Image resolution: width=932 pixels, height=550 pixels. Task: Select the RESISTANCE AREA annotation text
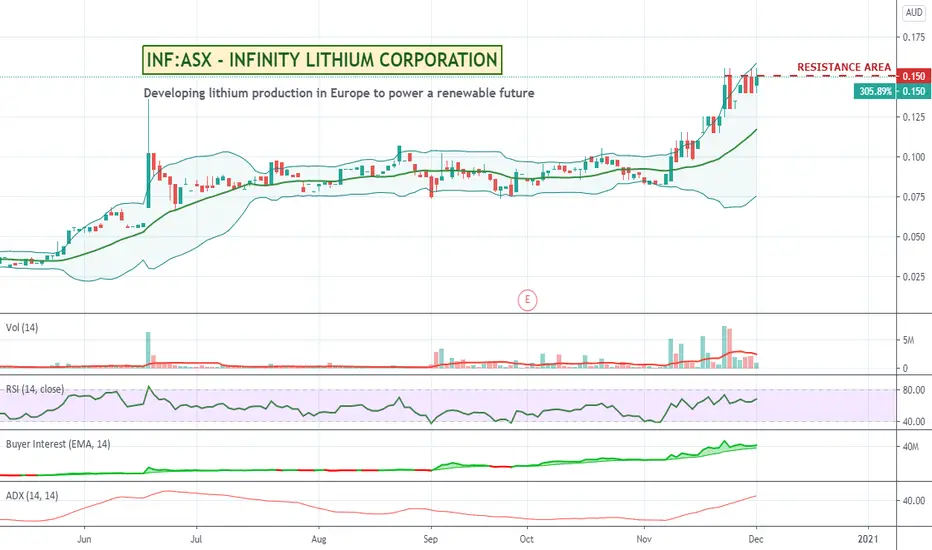pyautogui.click(x=844, y=67)
